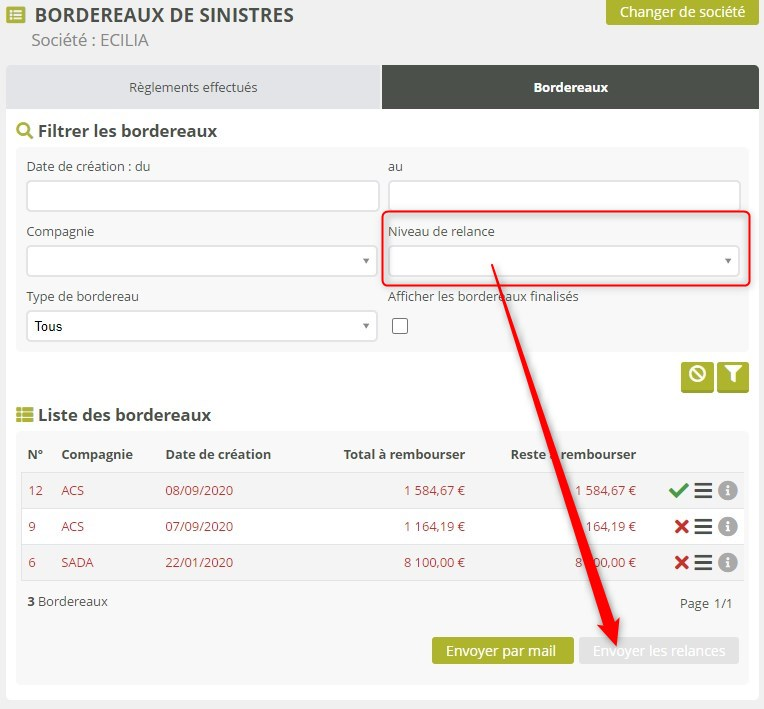Show info for bordereau 12
Screen dimensions: 764x709
(x=728, y=490)
